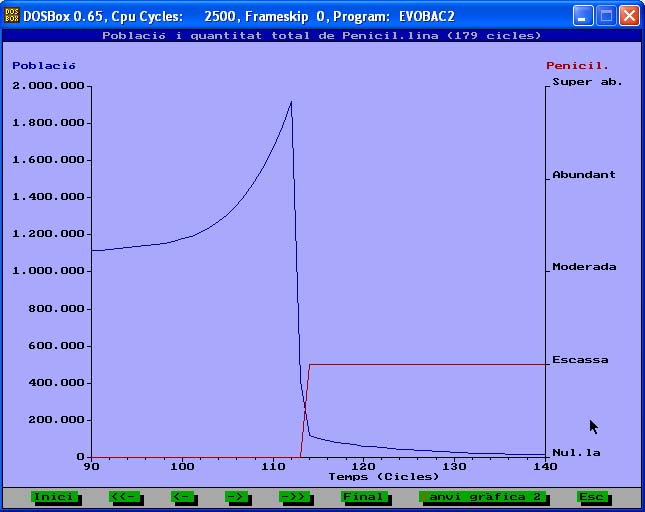Click the Població axis label
Screen dimensions: 645x512
point(43,66)
